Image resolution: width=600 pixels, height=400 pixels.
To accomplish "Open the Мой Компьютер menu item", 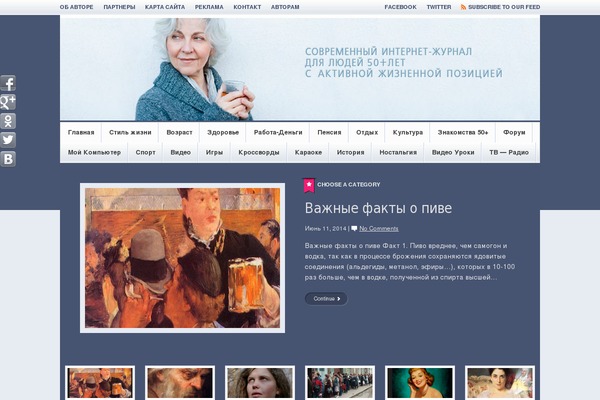I will [x=94, y=152].
